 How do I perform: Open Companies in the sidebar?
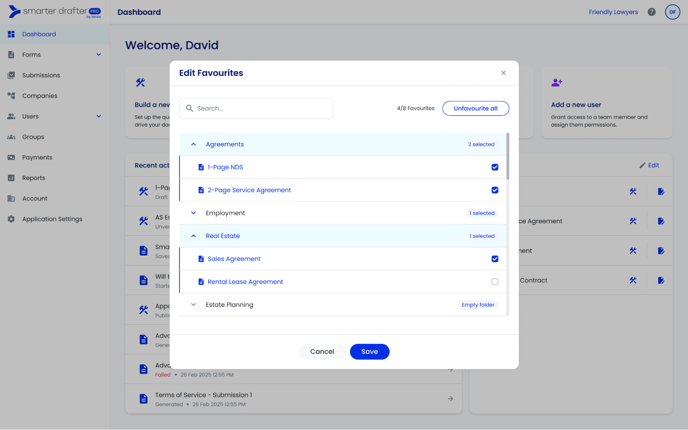click(55, 96)
